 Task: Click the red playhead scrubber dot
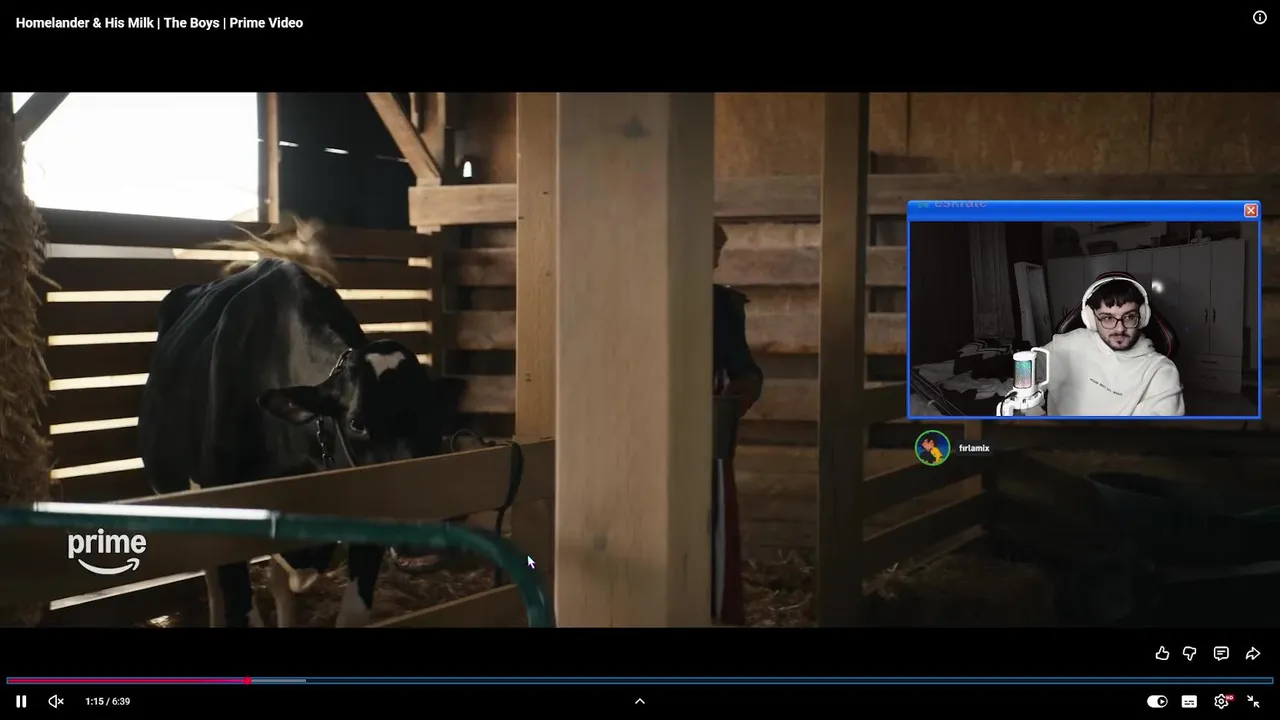pos(247,681)
